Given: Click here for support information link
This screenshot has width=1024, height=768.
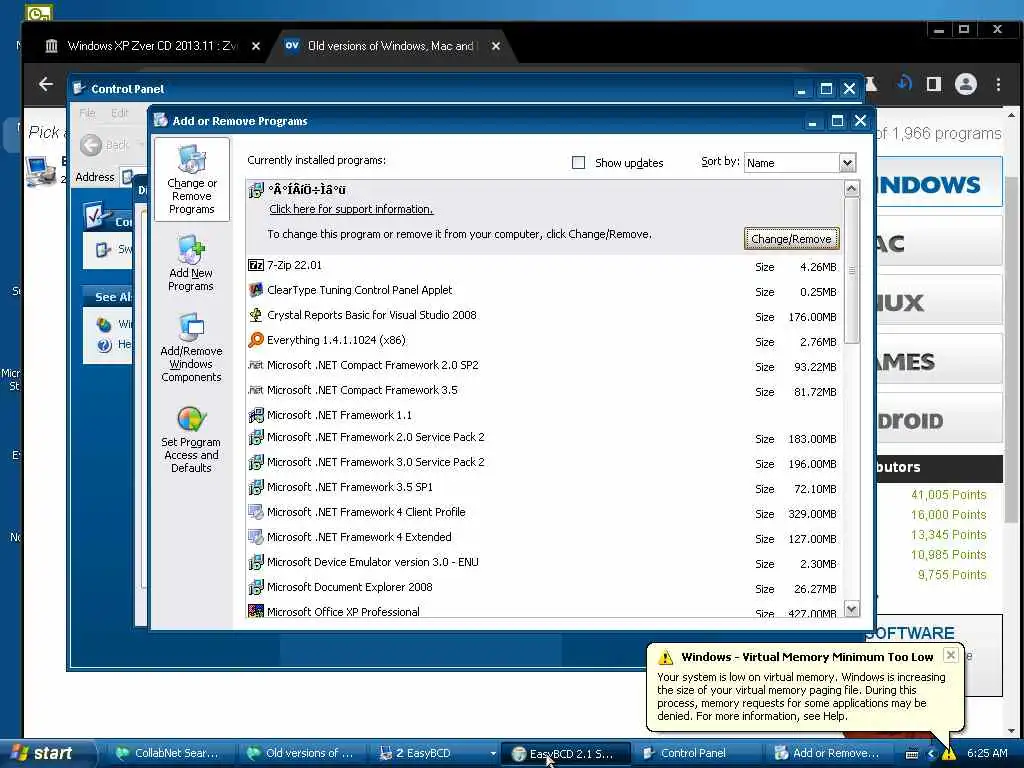Looking at the screenshot, I should tap(351, 209).
